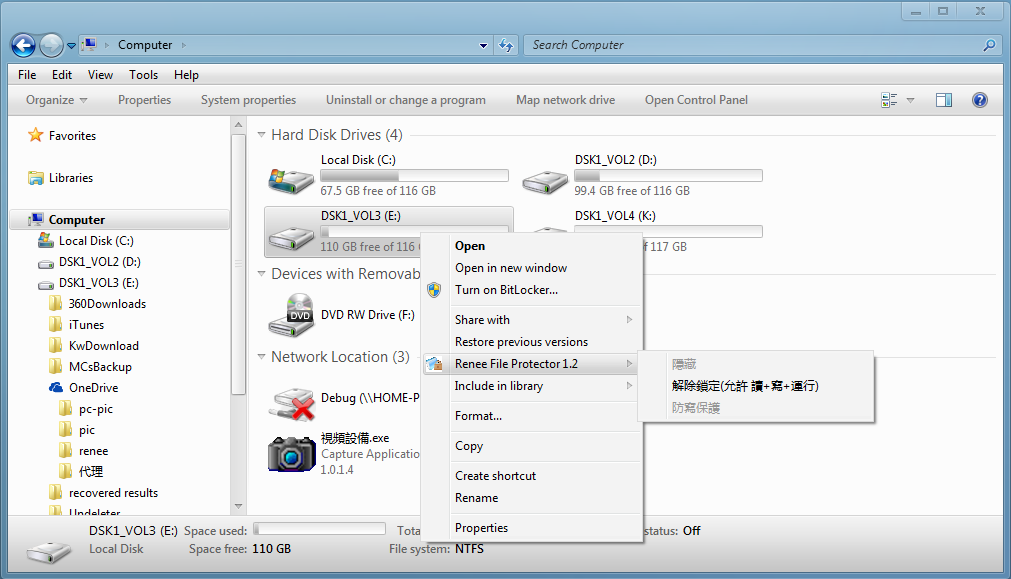Click the OneDrive cloud icon in tree
The image size is (1011, 579).
tap(56, 388)
